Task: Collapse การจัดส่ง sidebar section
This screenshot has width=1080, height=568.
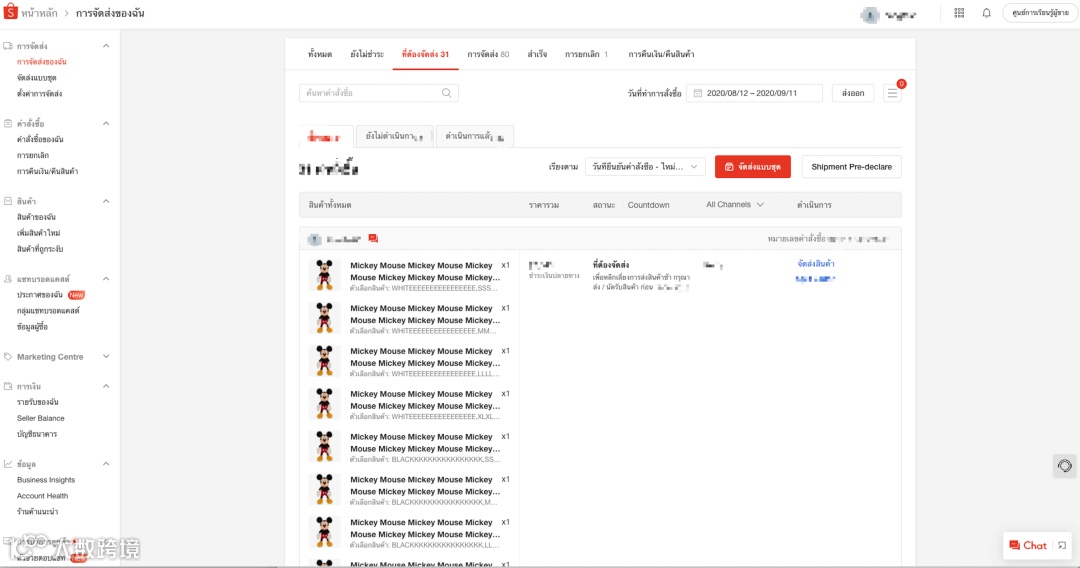Action: (106, 46)
